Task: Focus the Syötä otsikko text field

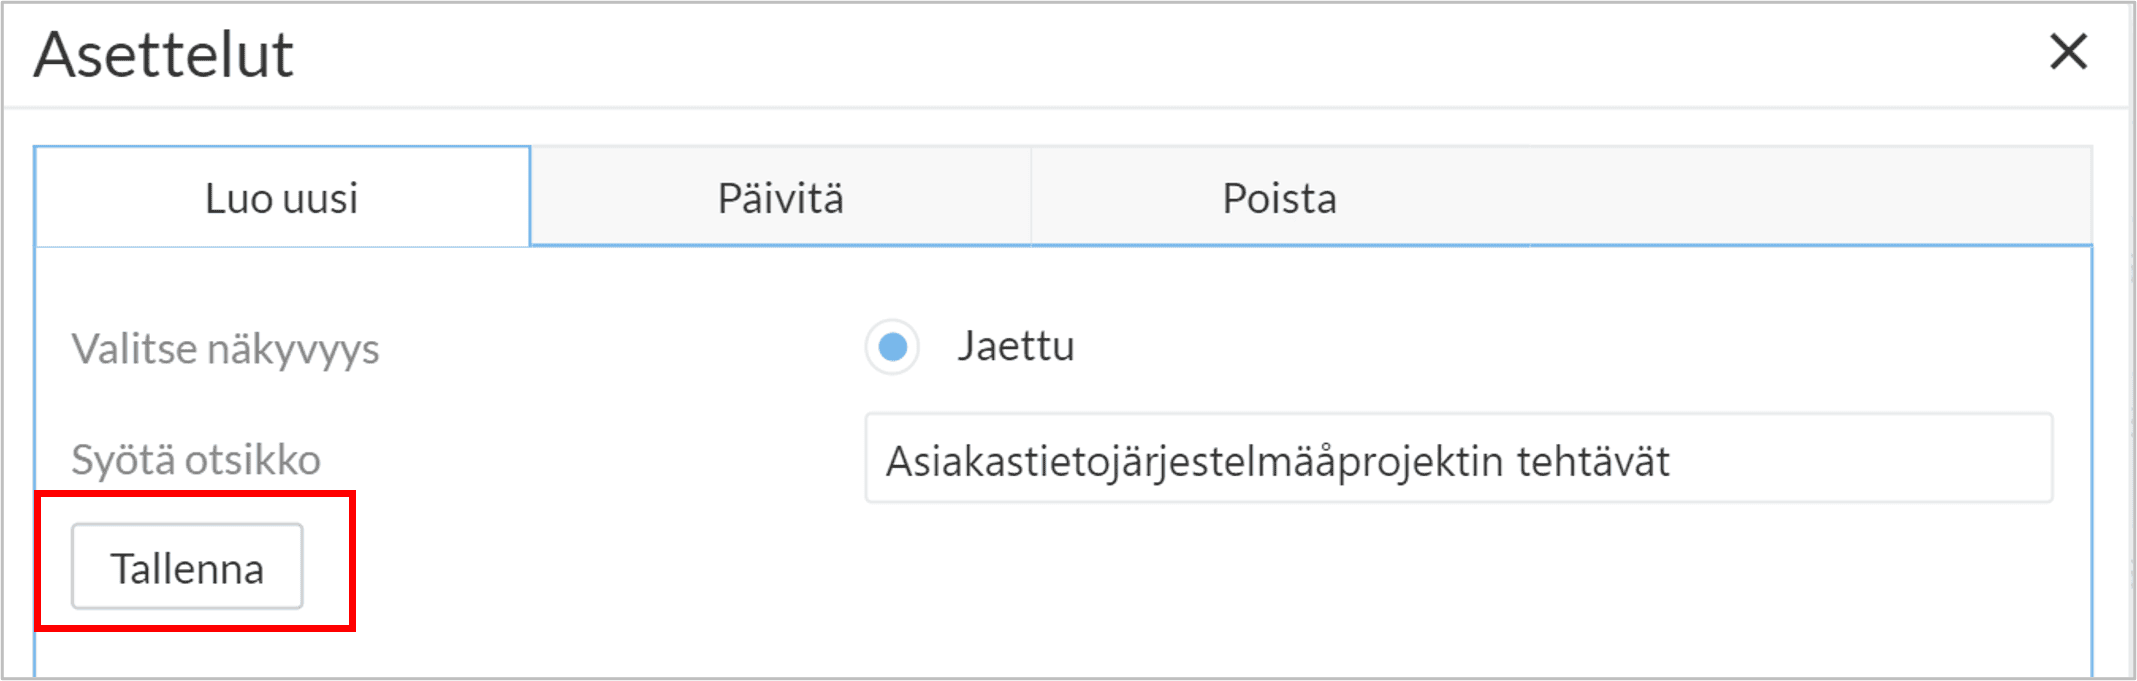Action: [x=1458, y=458]
